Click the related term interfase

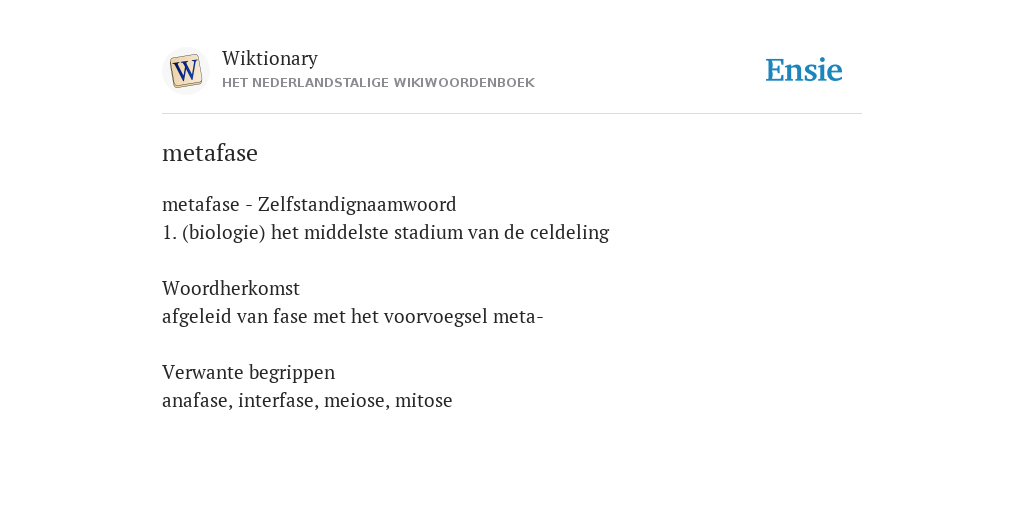(x=277, y=401)
